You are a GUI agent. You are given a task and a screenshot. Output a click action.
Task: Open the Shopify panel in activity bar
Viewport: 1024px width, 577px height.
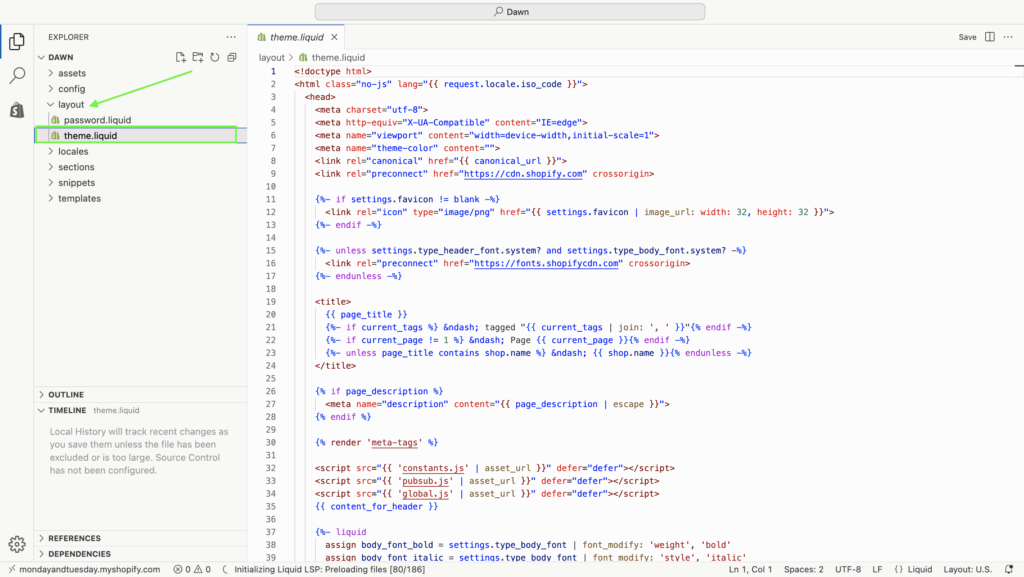click(x=17, y=110)
